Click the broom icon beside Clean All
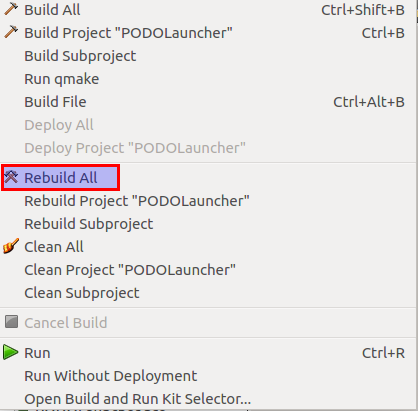 pos(11,246)
